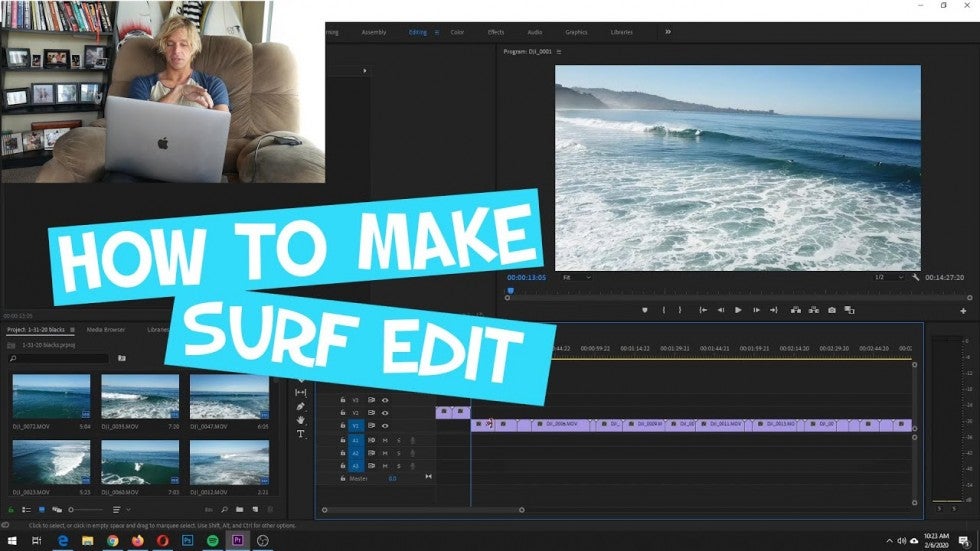
Task: Open Google Chrome from the taskbar
Action: (112, 540)
